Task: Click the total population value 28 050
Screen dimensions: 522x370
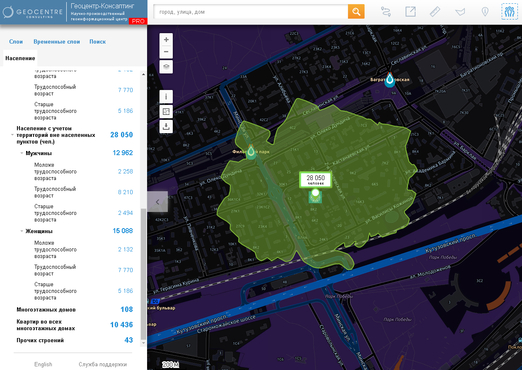Action: click(122, 135)
